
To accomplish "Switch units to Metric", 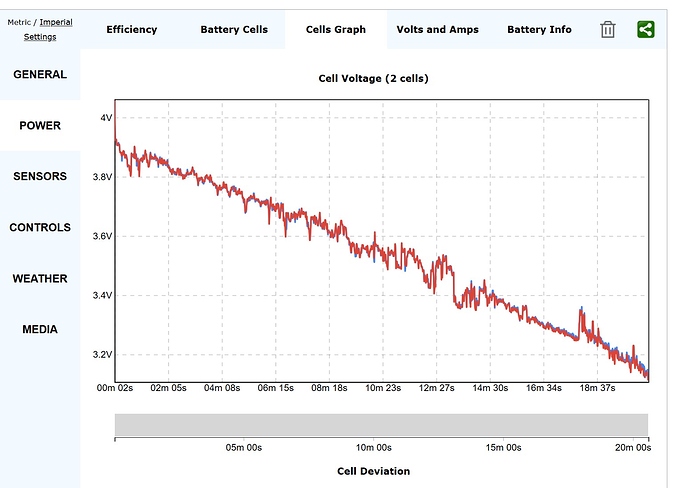I will tap(19, 22).
